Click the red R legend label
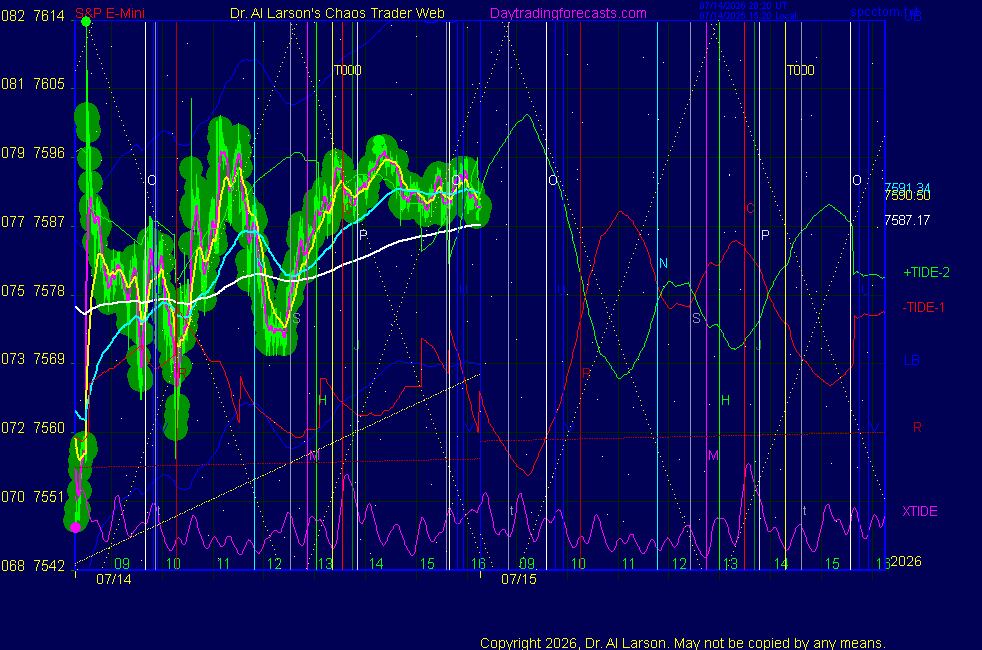This screenshot has width=982, height=650. point(917,427)
